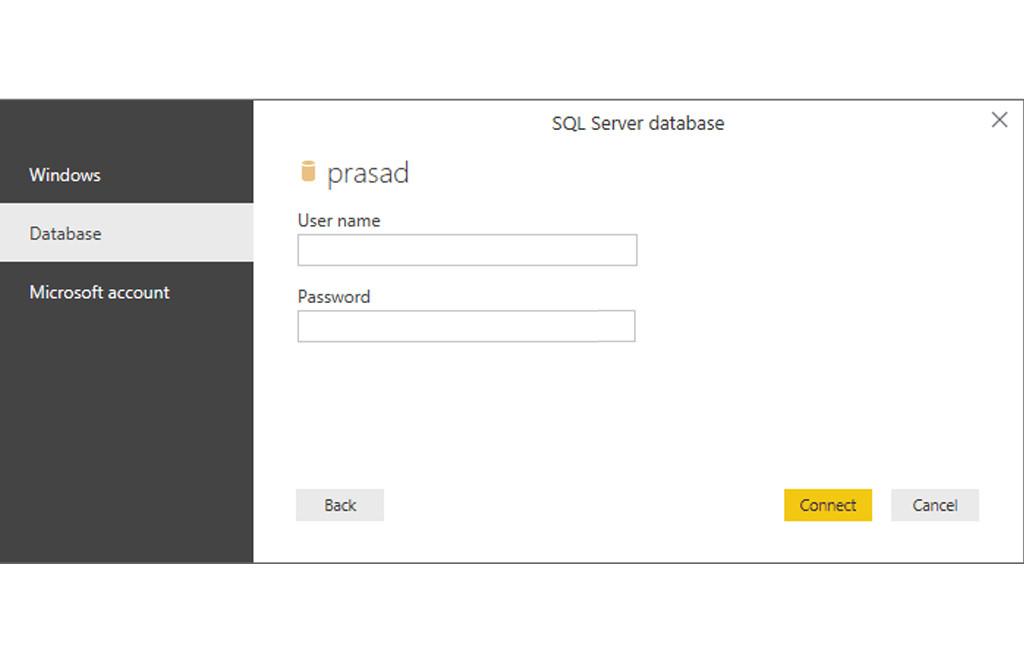Close the dialog with the X icon
Image resolution: width=1024 pixels, height=662 pixels.
999,120
